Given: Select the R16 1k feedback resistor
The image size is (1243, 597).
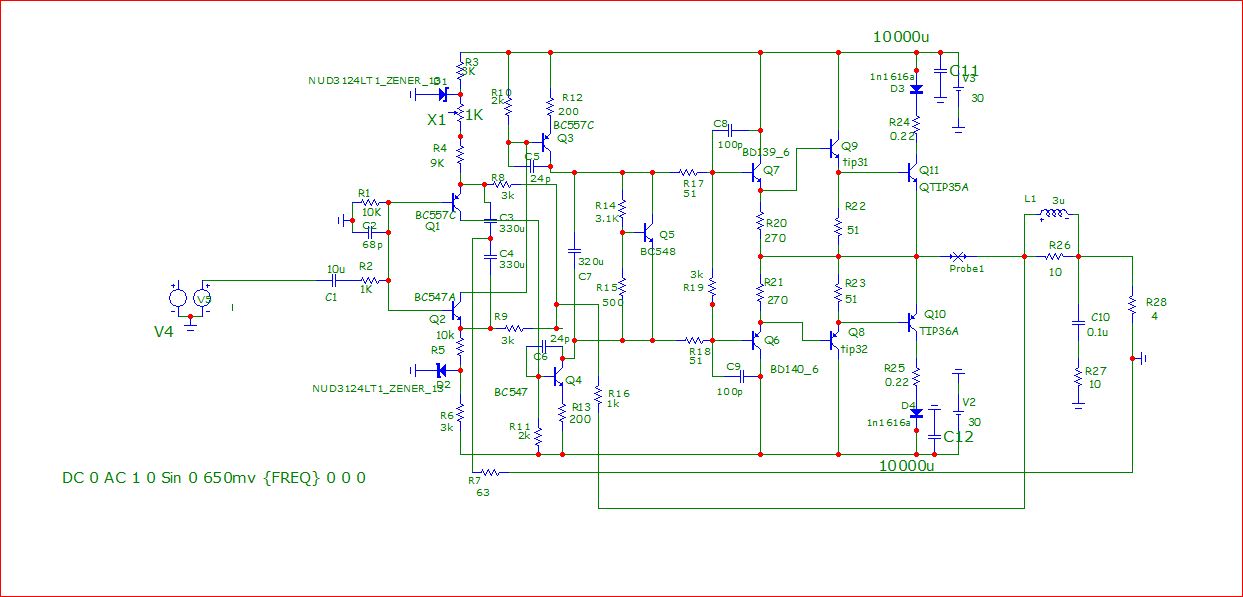Looking at the screenshot, I should [598, 396].
